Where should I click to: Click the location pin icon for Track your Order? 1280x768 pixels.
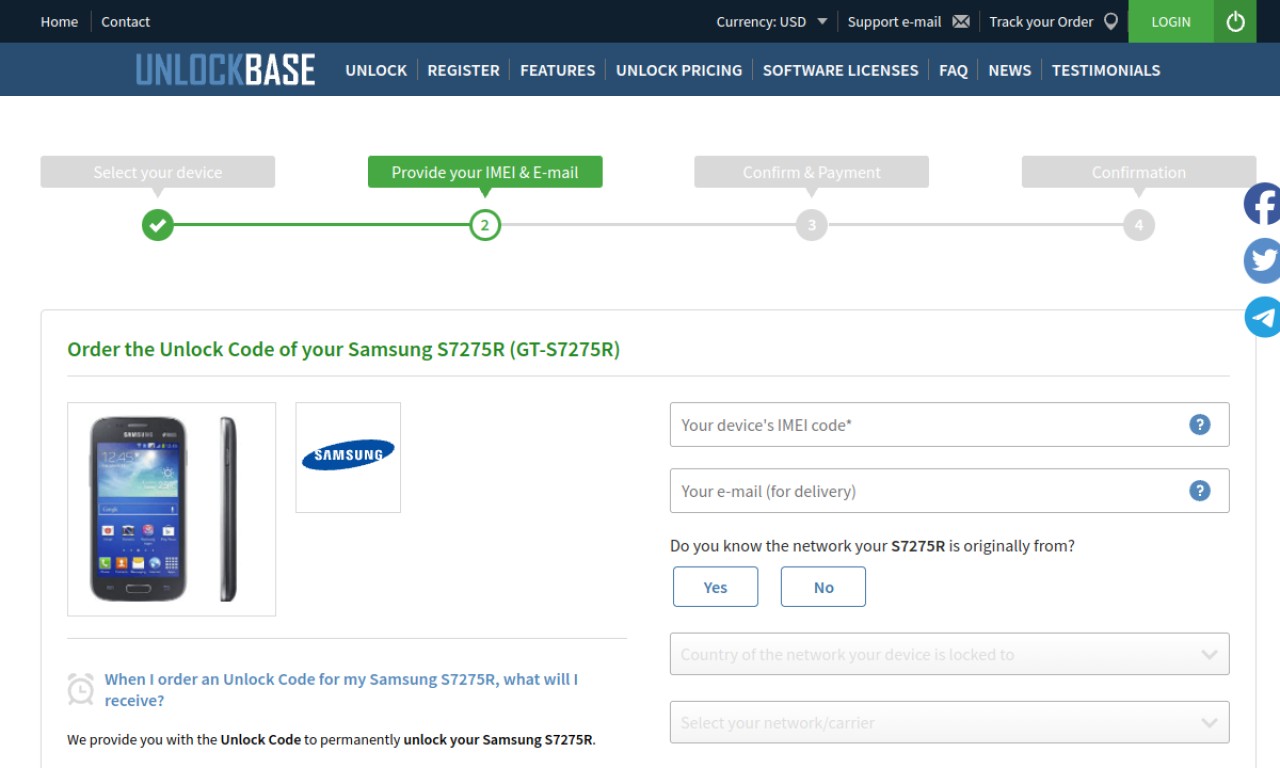[x=1110, y=21]
